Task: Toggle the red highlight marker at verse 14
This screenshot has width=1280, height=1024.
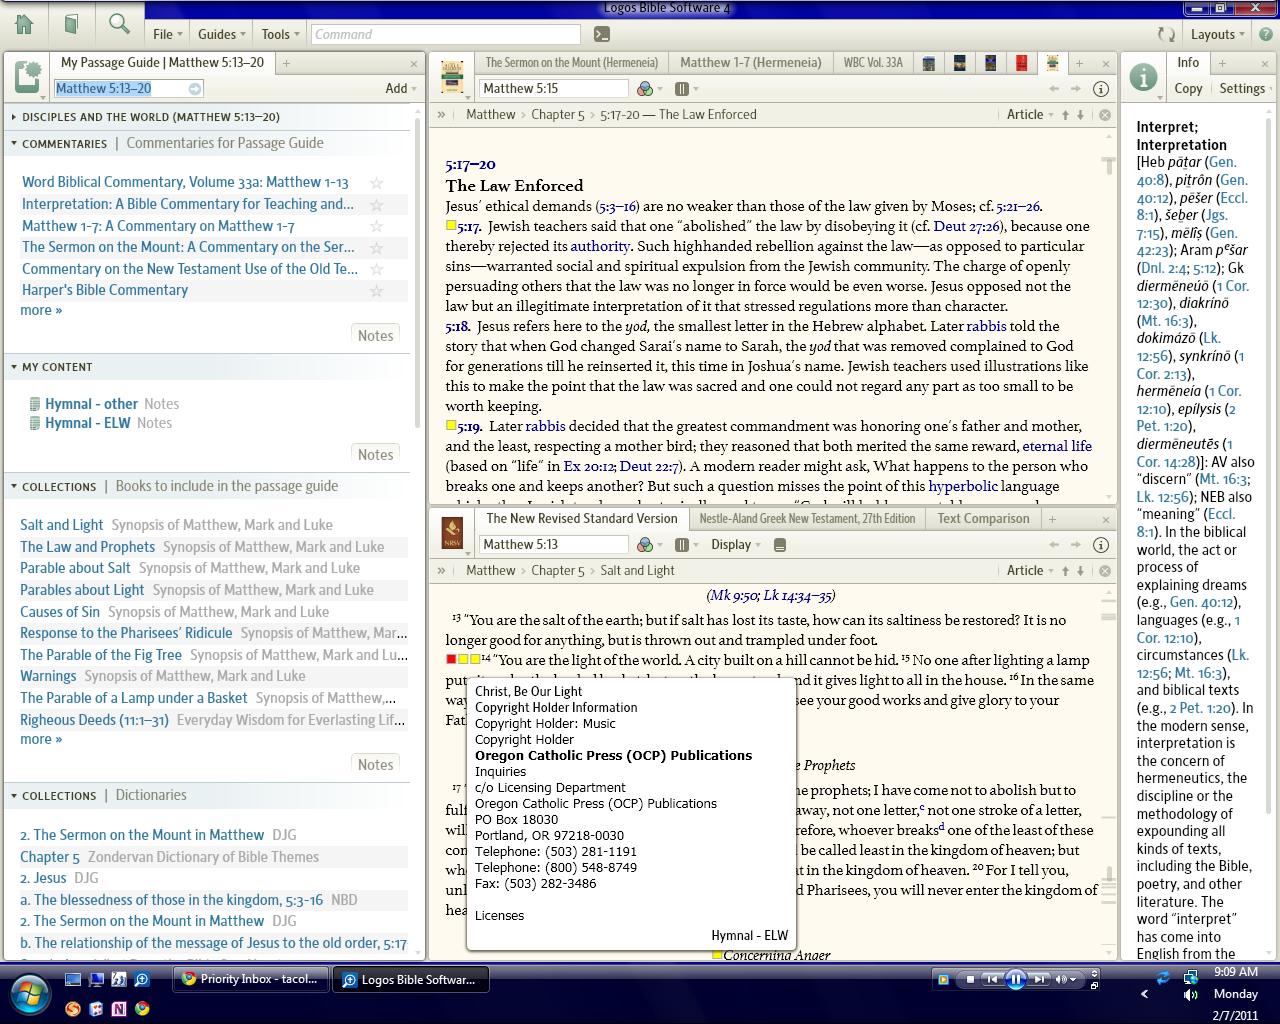Action: point(451,659)
